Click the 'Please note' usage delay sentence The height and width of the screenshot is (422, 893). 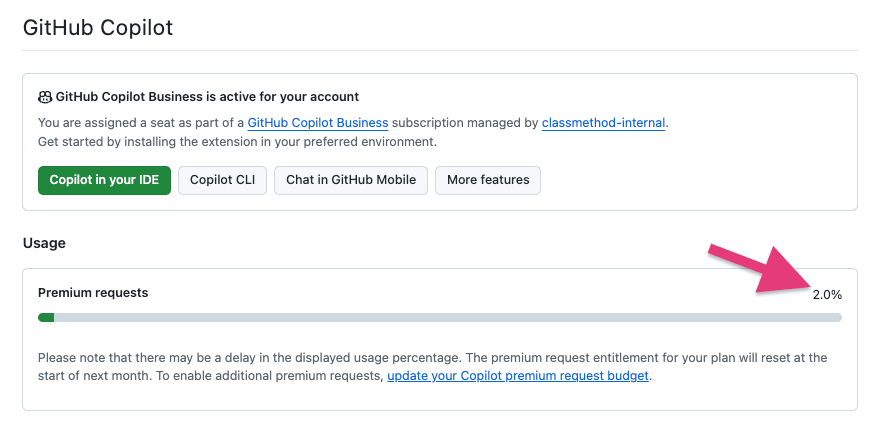[x=250, y=357]
